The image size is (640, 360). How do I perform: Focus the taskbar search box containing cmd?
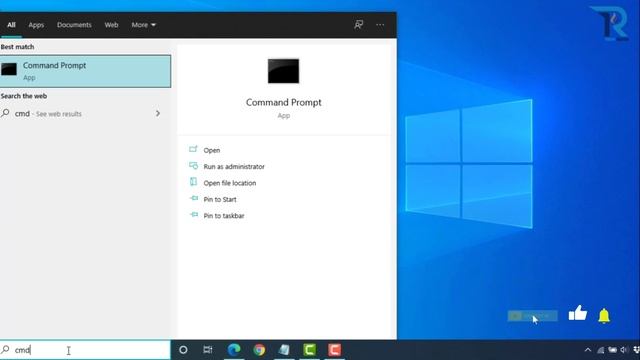(85, 350)
